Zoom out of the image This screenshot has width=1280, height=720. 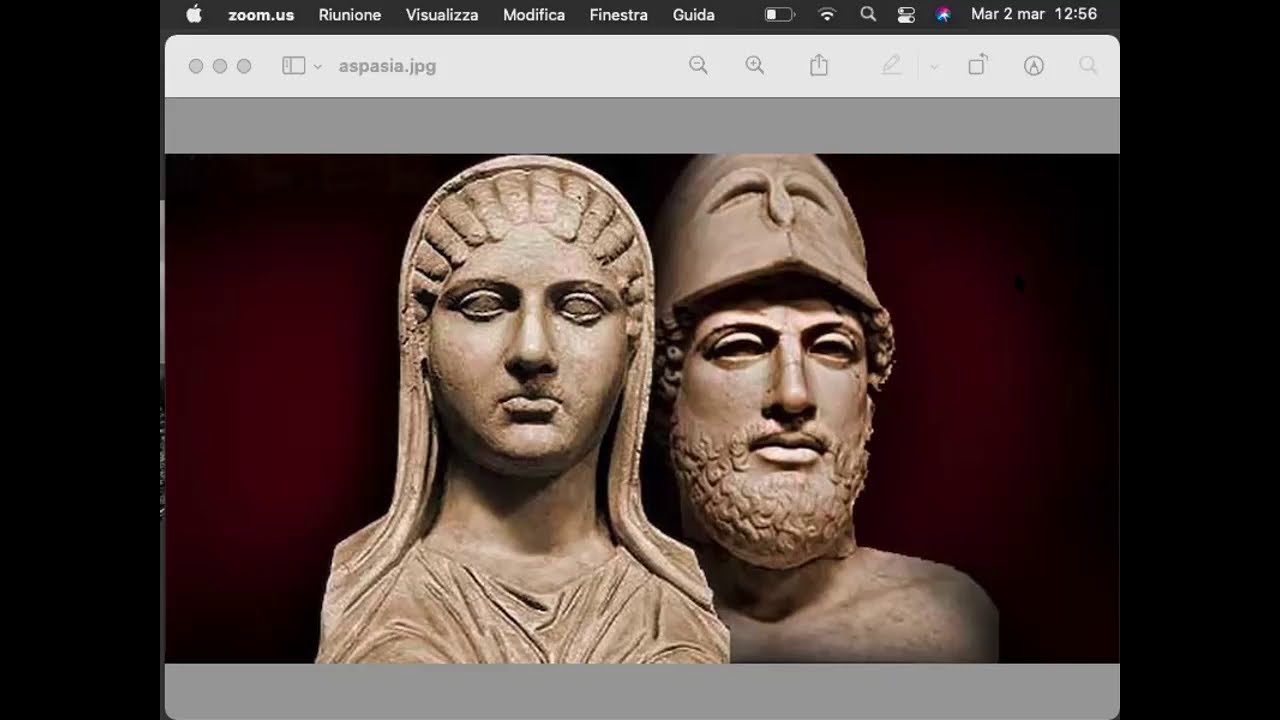(698, 66)
